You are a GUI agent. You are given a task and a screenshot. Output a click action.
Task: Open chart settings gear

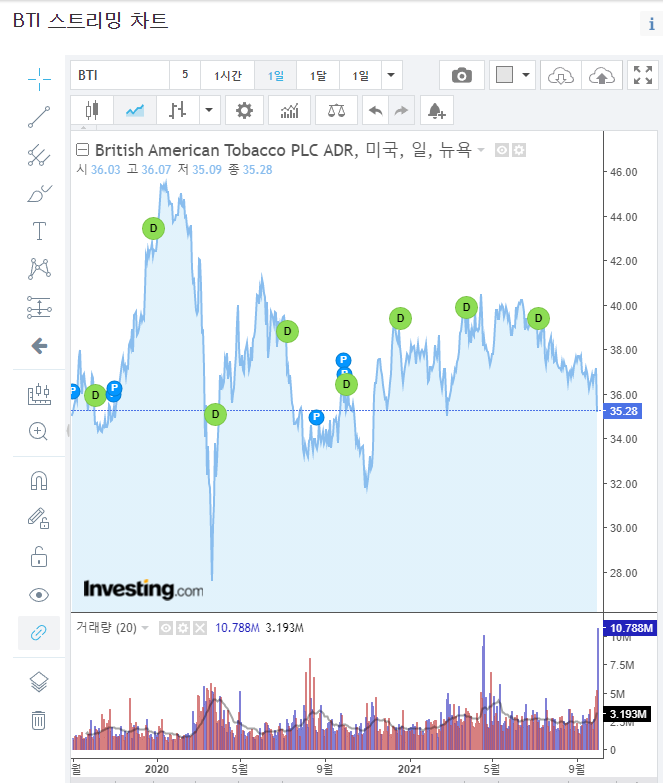(x=244, y=110)
